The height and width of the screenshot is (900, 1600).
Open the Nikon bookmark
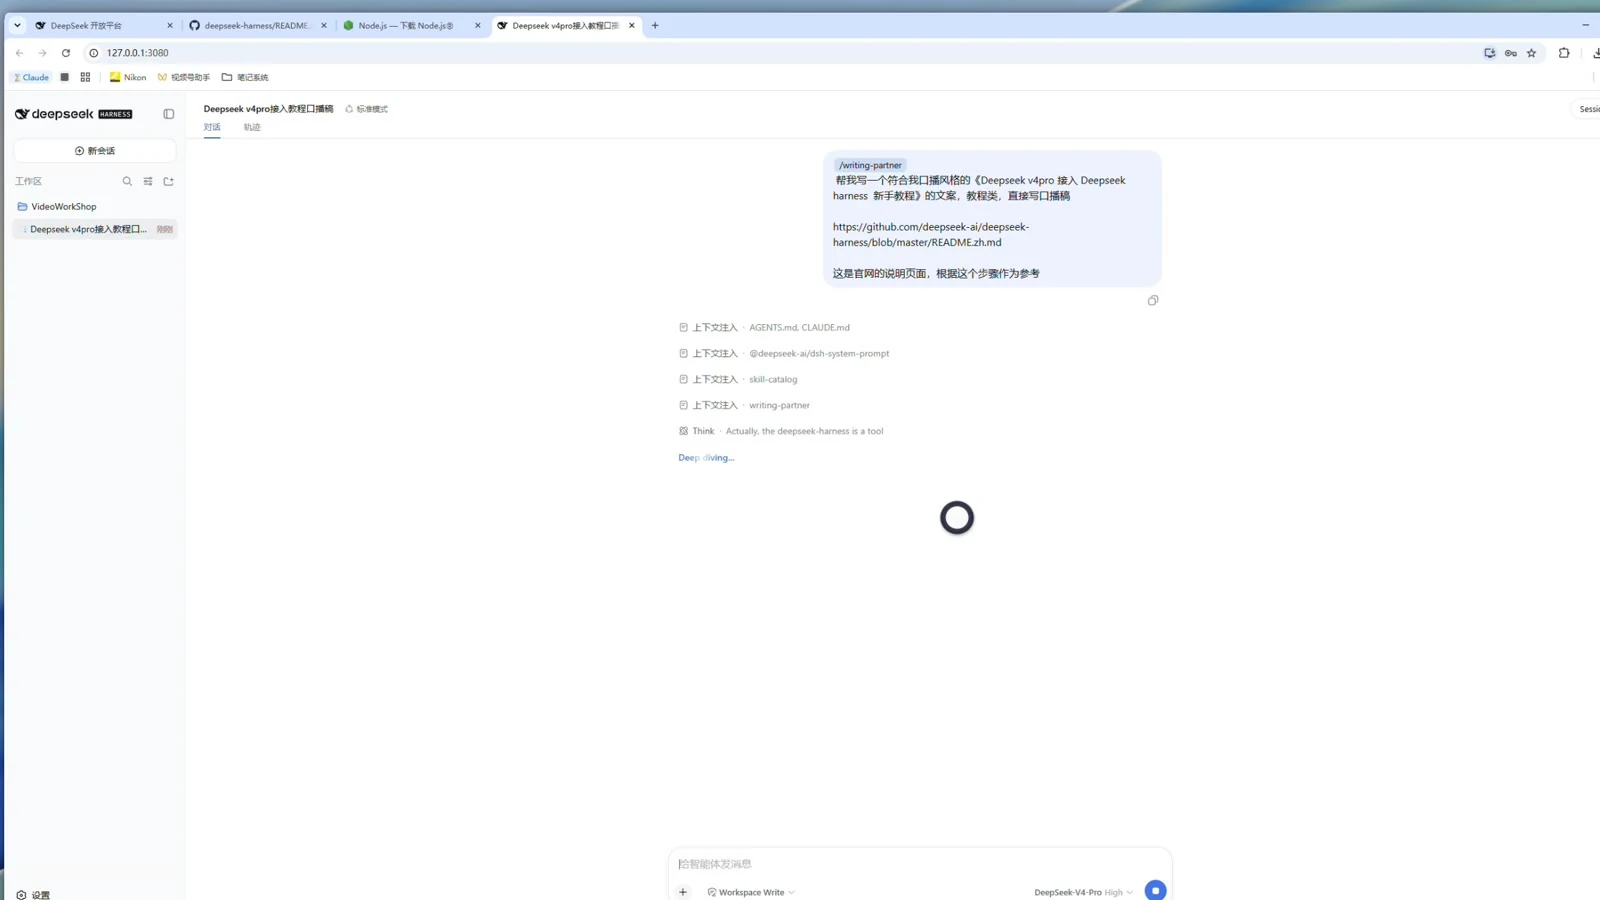click(x=128, y=77)
